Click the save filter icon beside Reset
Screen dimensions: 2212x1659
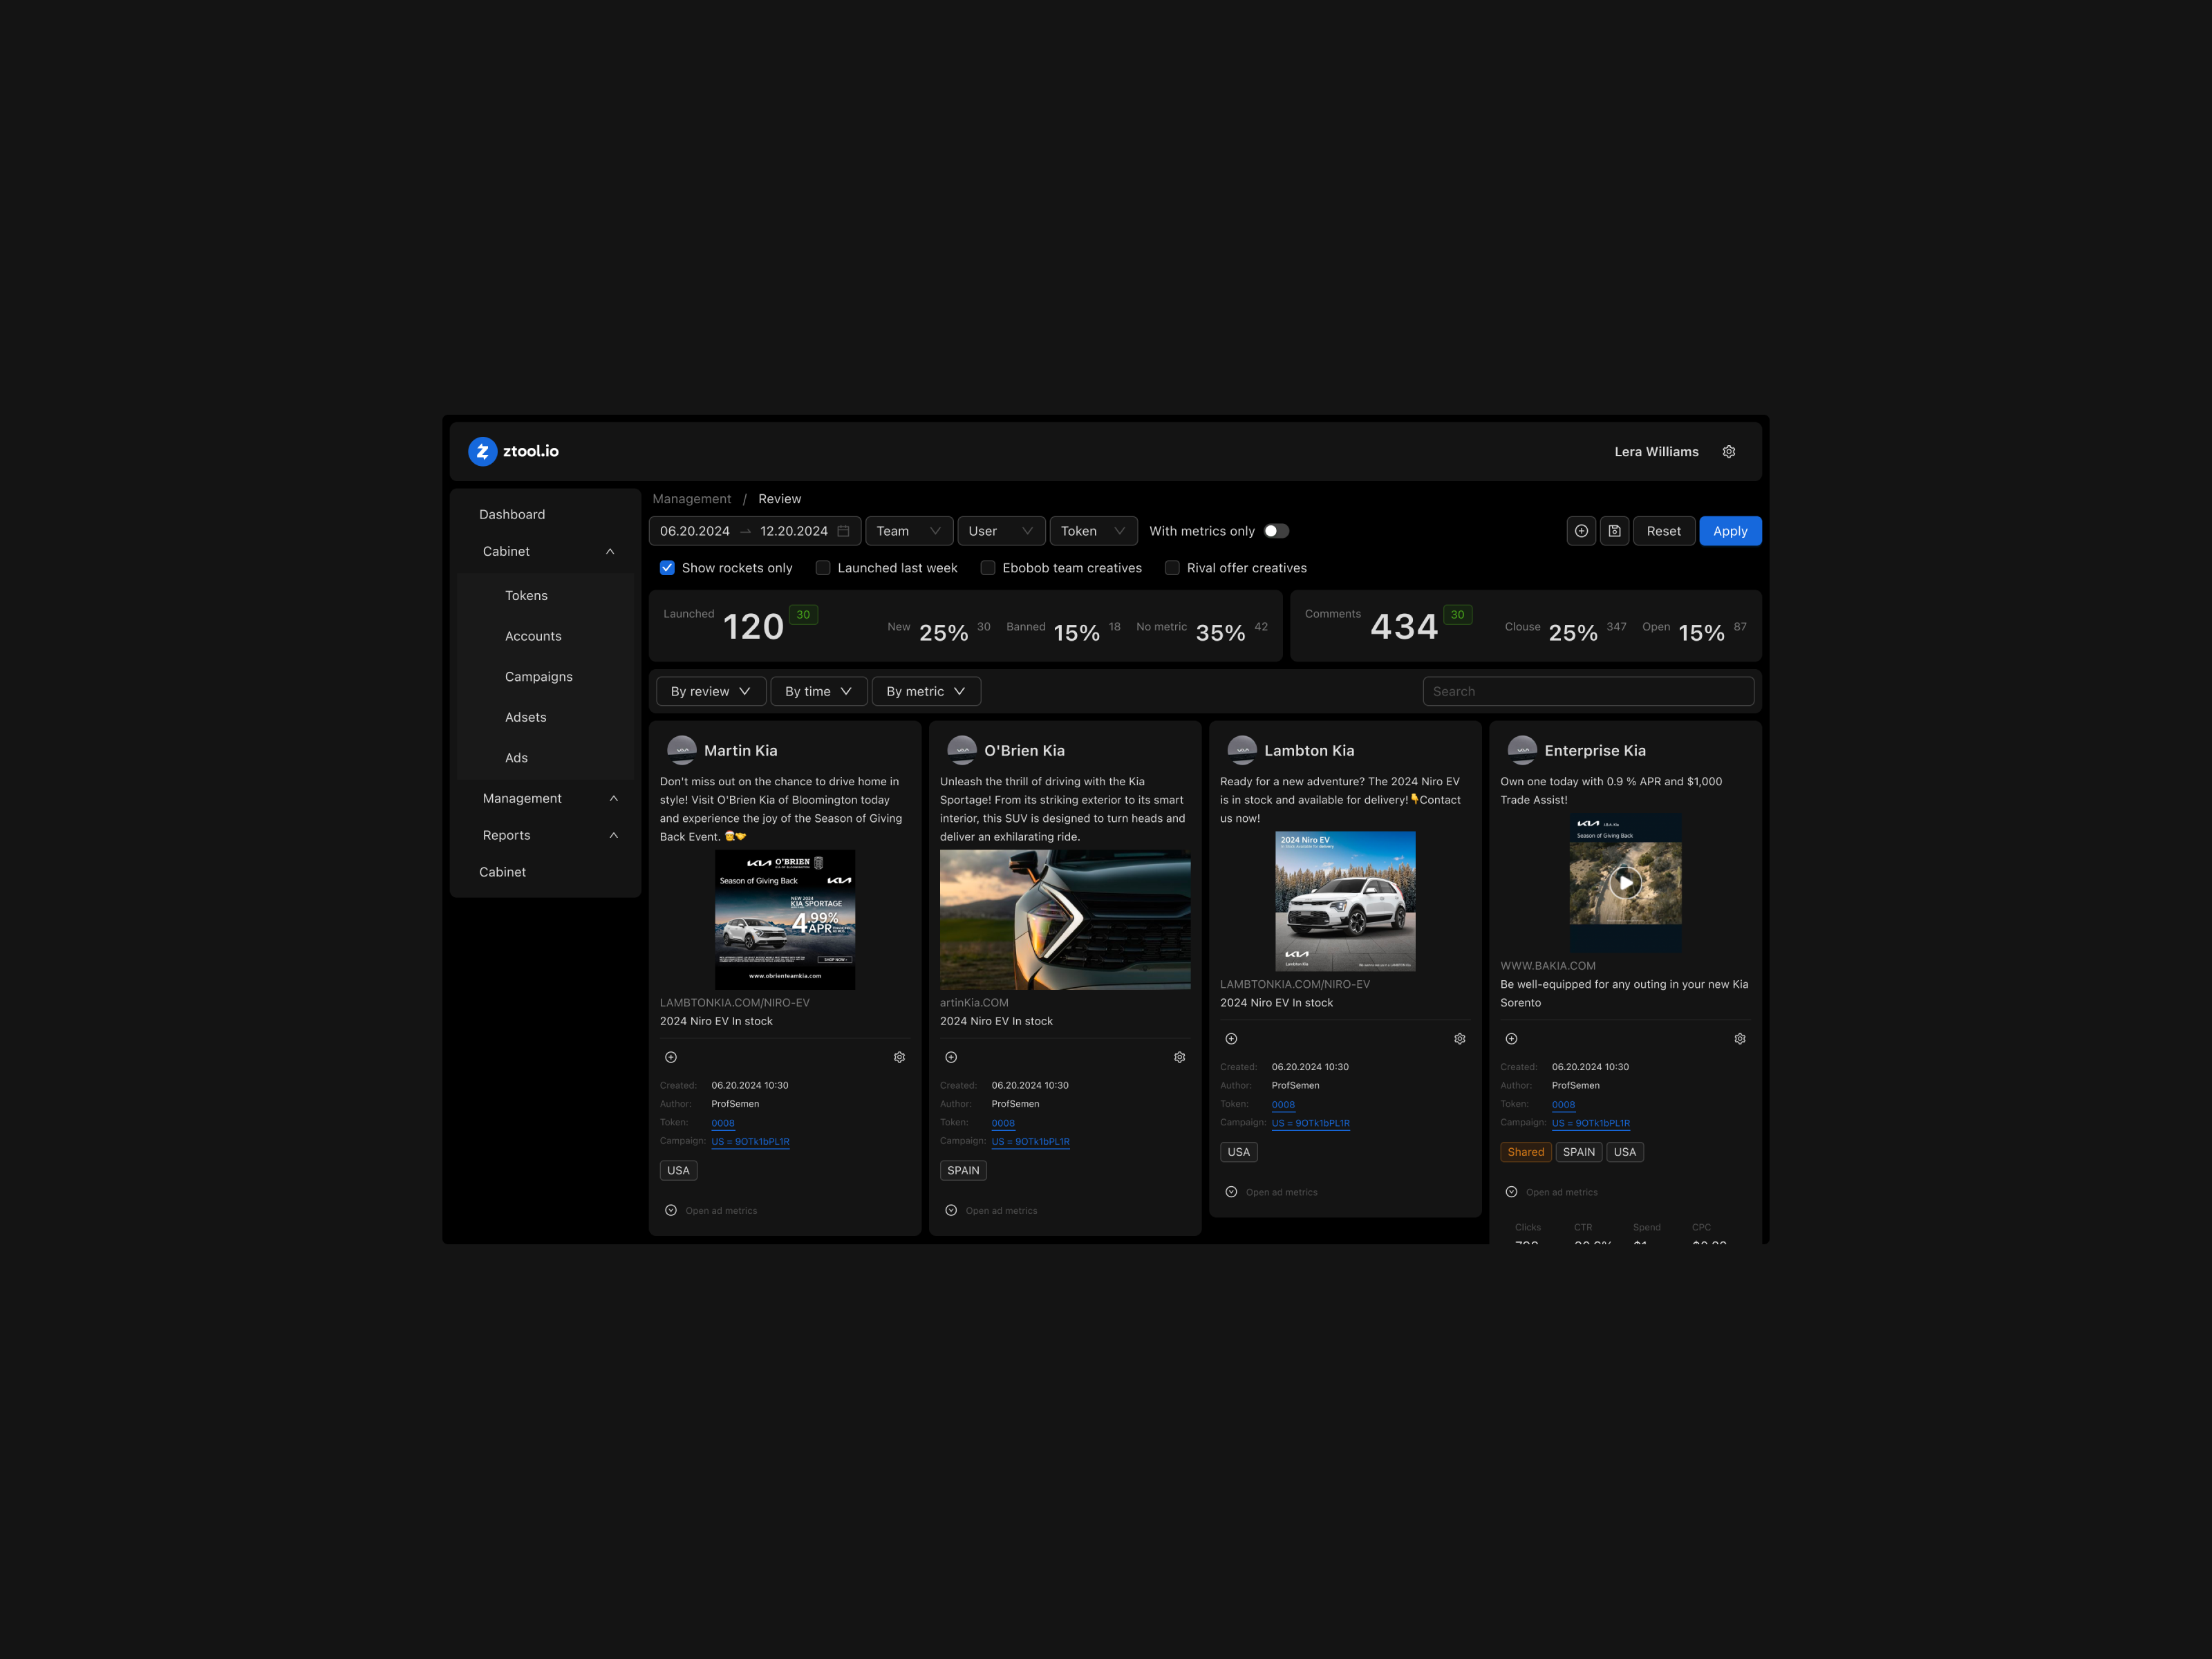tap(1614, 531)
